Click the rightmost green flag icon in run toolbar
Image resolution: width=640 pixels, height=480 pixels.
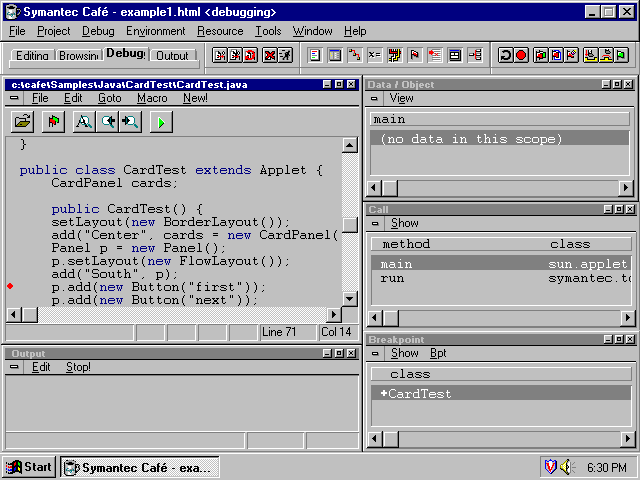tap(621, 55)
